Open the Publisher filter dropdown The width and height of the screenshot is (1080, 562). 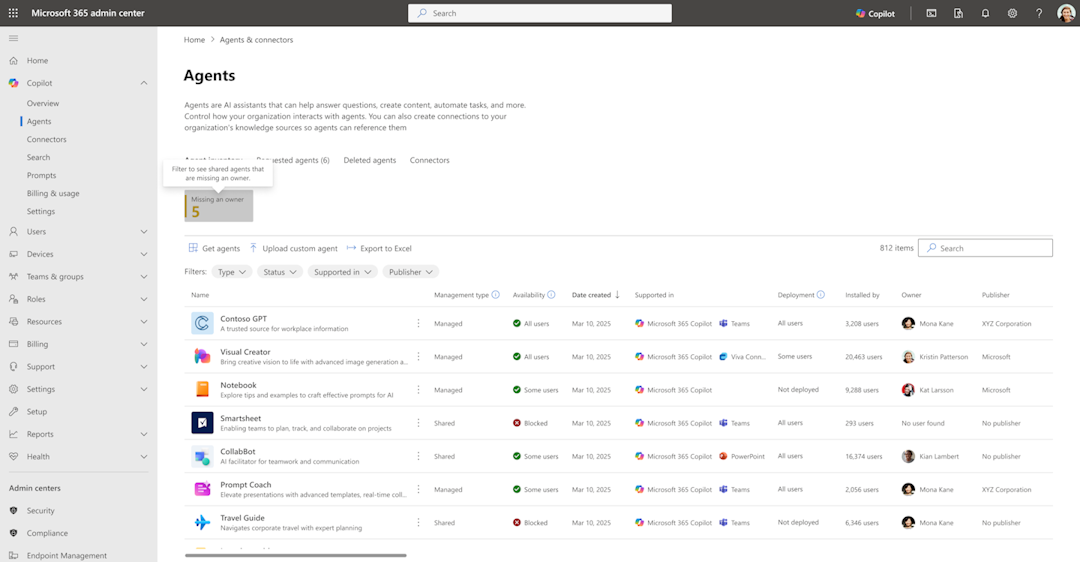coord(411,272)
